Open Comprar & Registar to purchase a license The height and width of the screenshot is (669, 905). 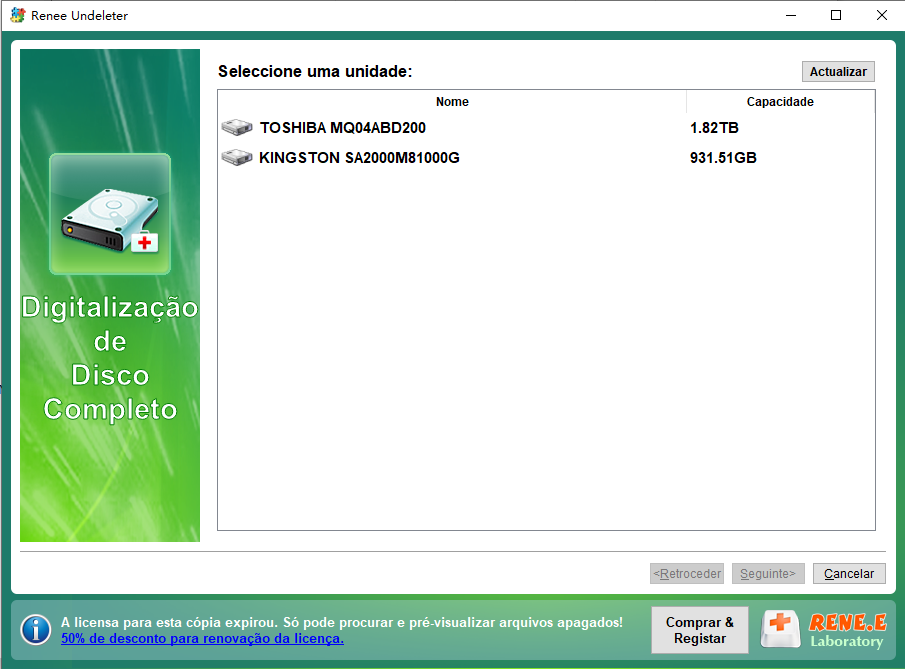[699, 630]
